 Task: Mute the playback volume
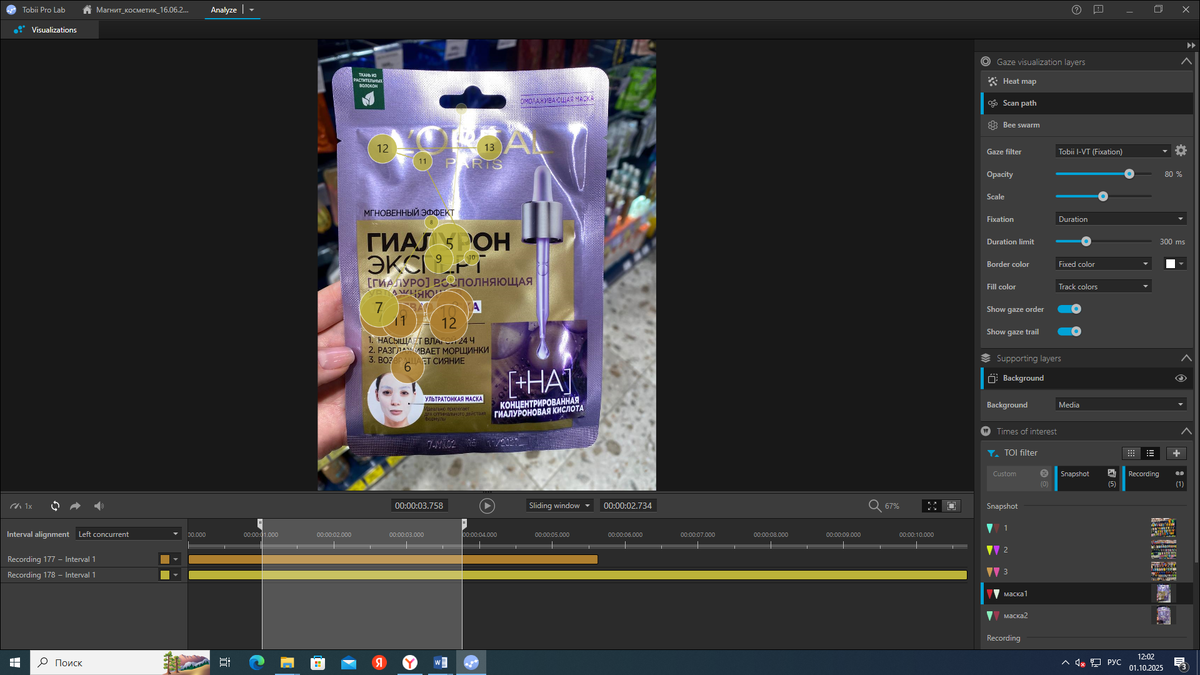click(99, 506)
